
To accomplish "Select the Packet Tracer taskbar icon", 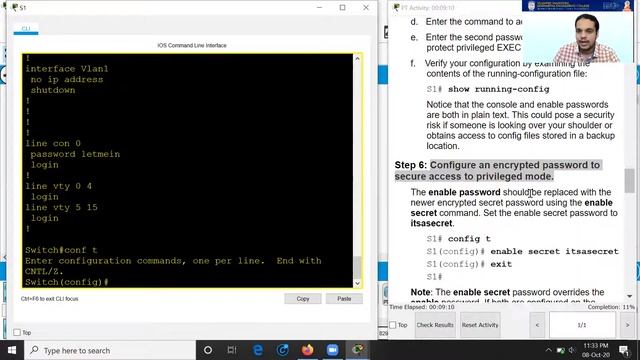I will pyautogui.click(x=358, y=350).
